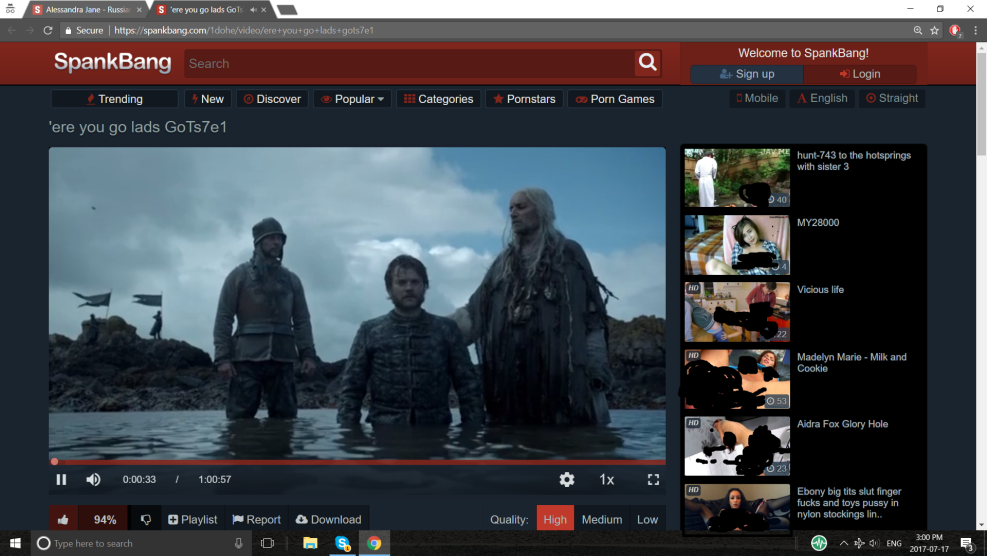Switch the quality to Low
The width and height of the screenshot is (987, 556).
647,519
